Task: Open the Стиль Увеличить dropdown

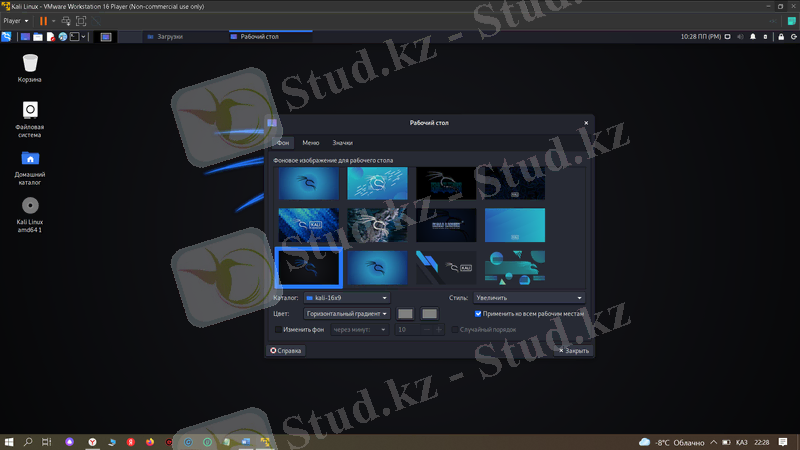Action: (529, 297)
